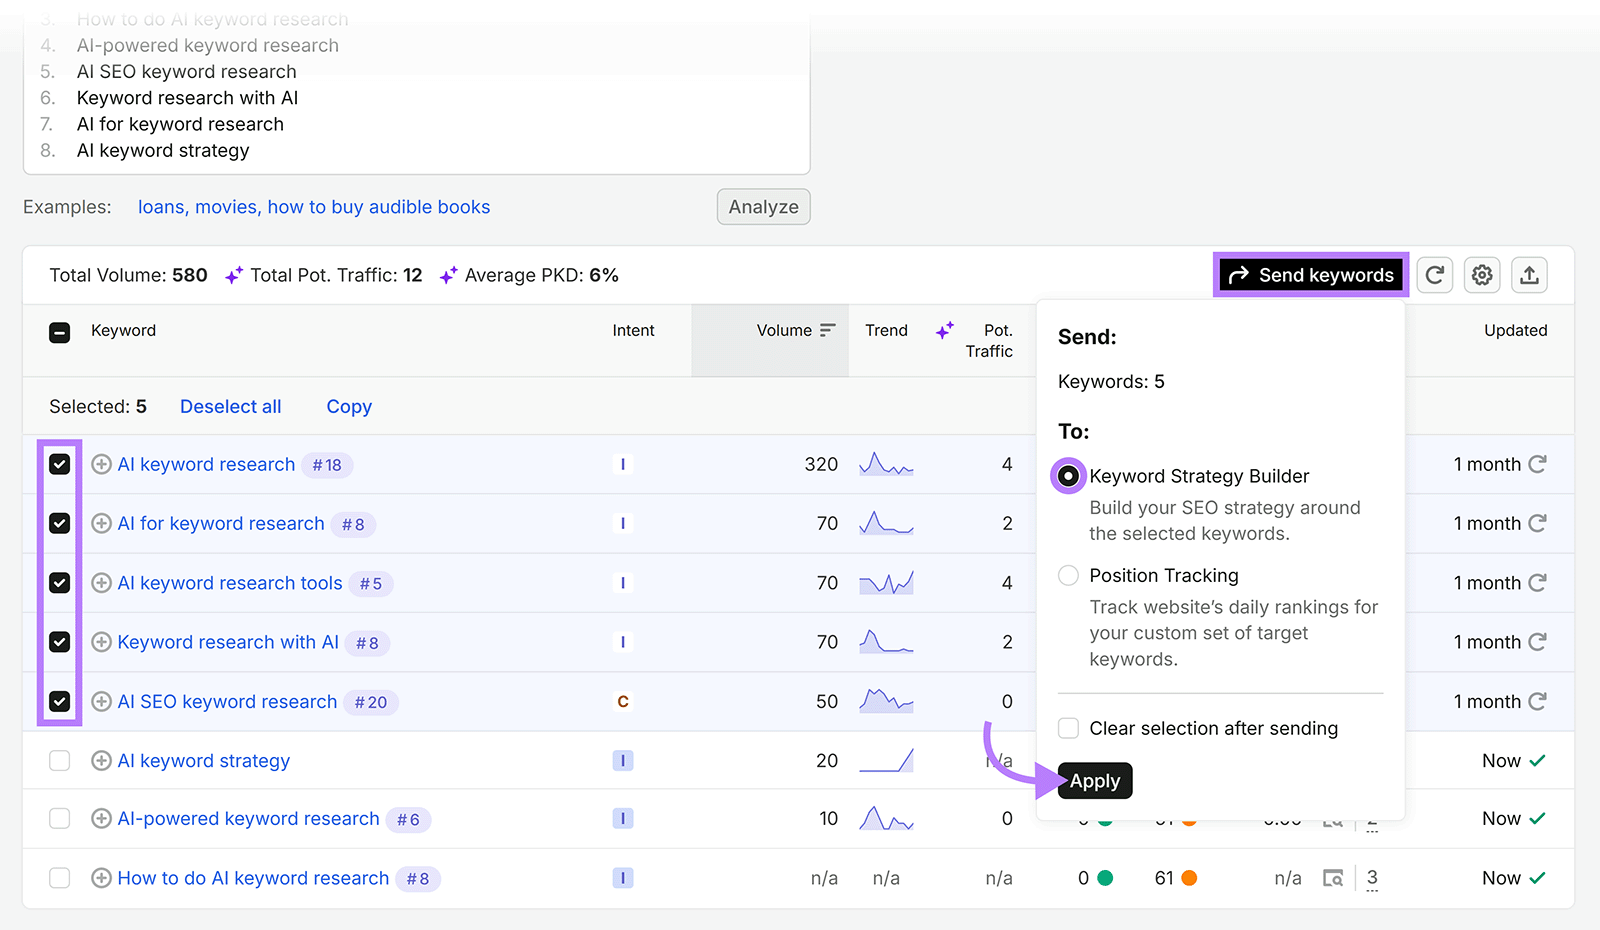Refresh the Keyword research with AI row icon
Screen dimensions: 1600x930
click(x=1538, y=642)
